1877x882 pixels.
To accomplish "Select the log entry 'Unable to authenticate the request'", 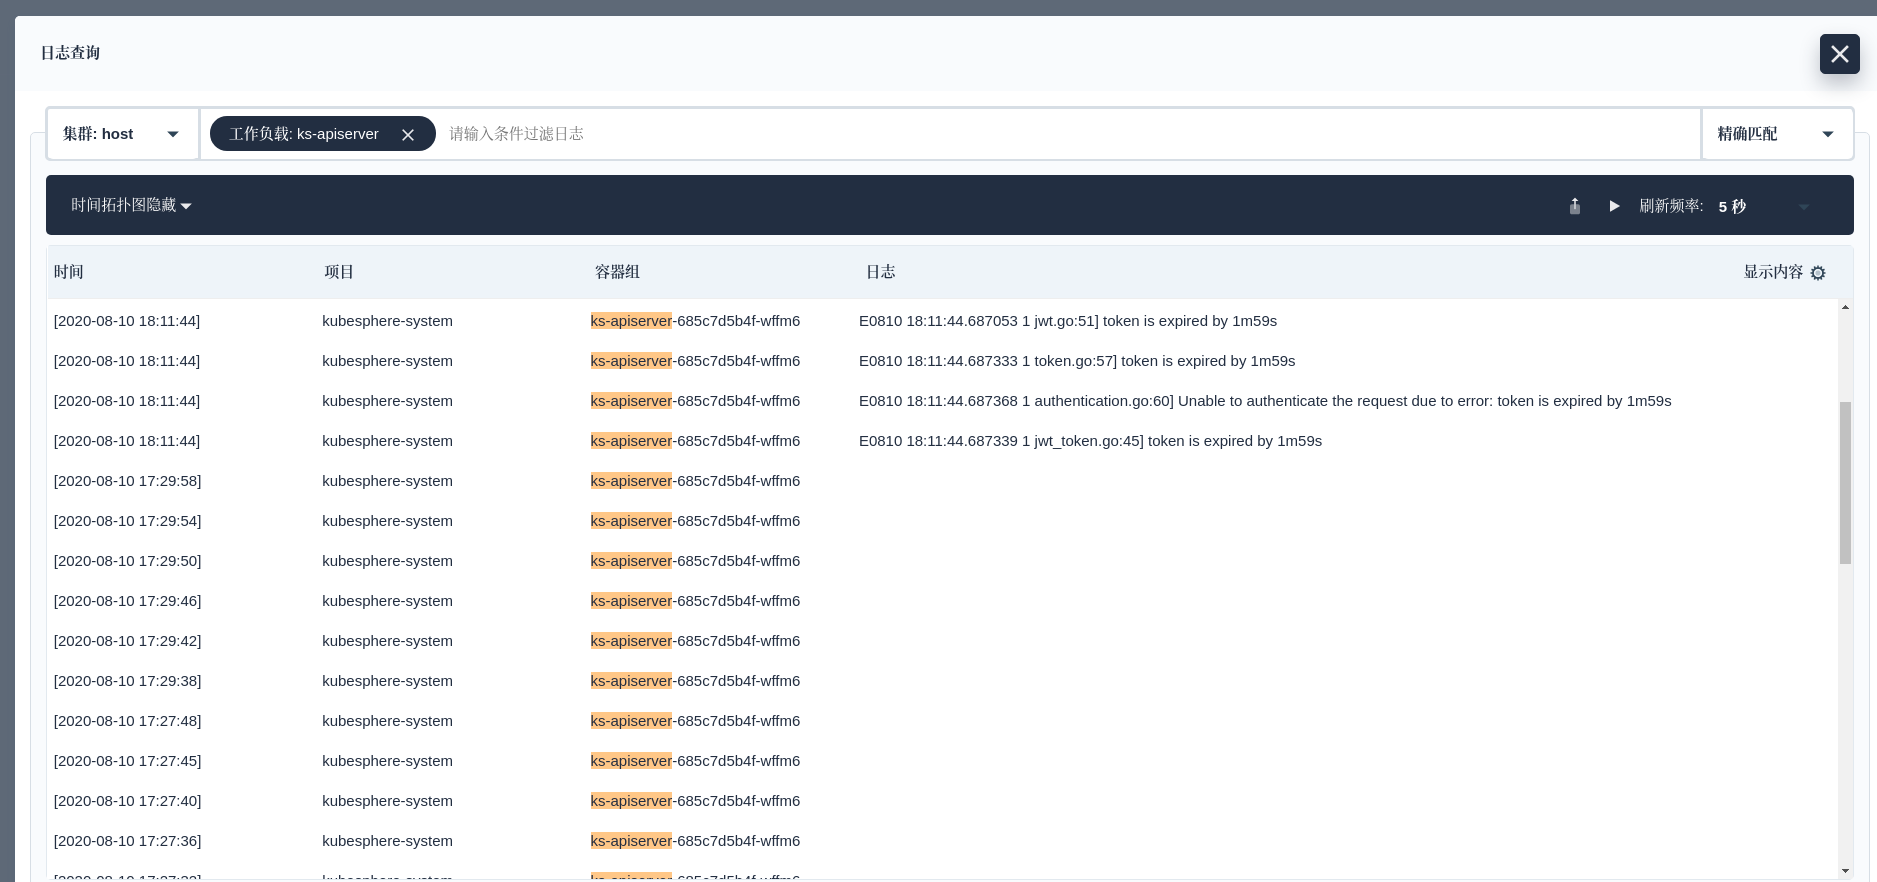I will tap(1265, 401).
